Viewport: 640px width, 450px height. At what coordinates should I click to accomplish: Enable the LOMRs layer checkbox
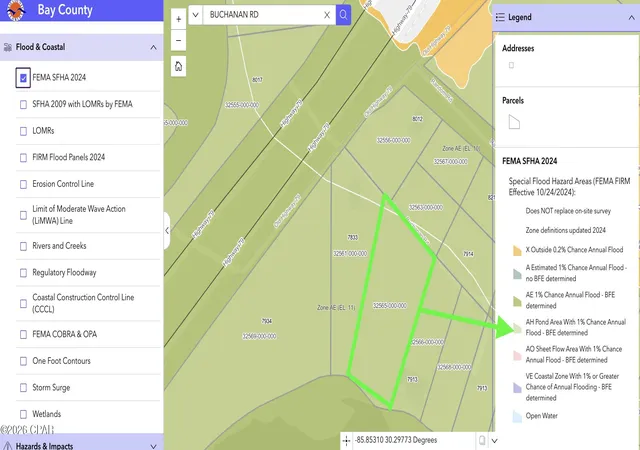tap(23, 131)
